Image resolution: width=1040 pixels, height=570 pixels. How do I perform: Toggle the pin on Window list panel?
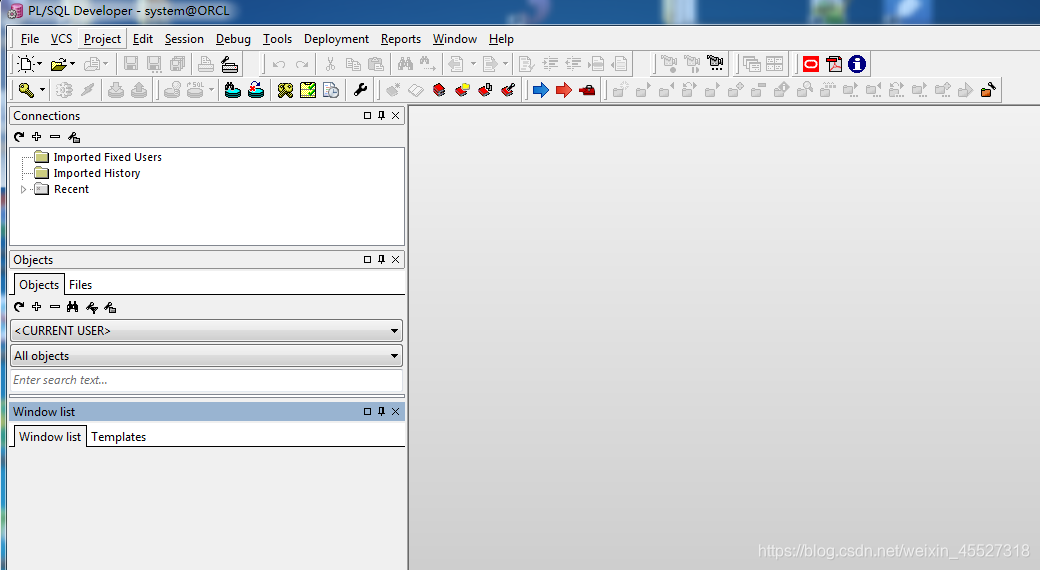click(381, 411)
